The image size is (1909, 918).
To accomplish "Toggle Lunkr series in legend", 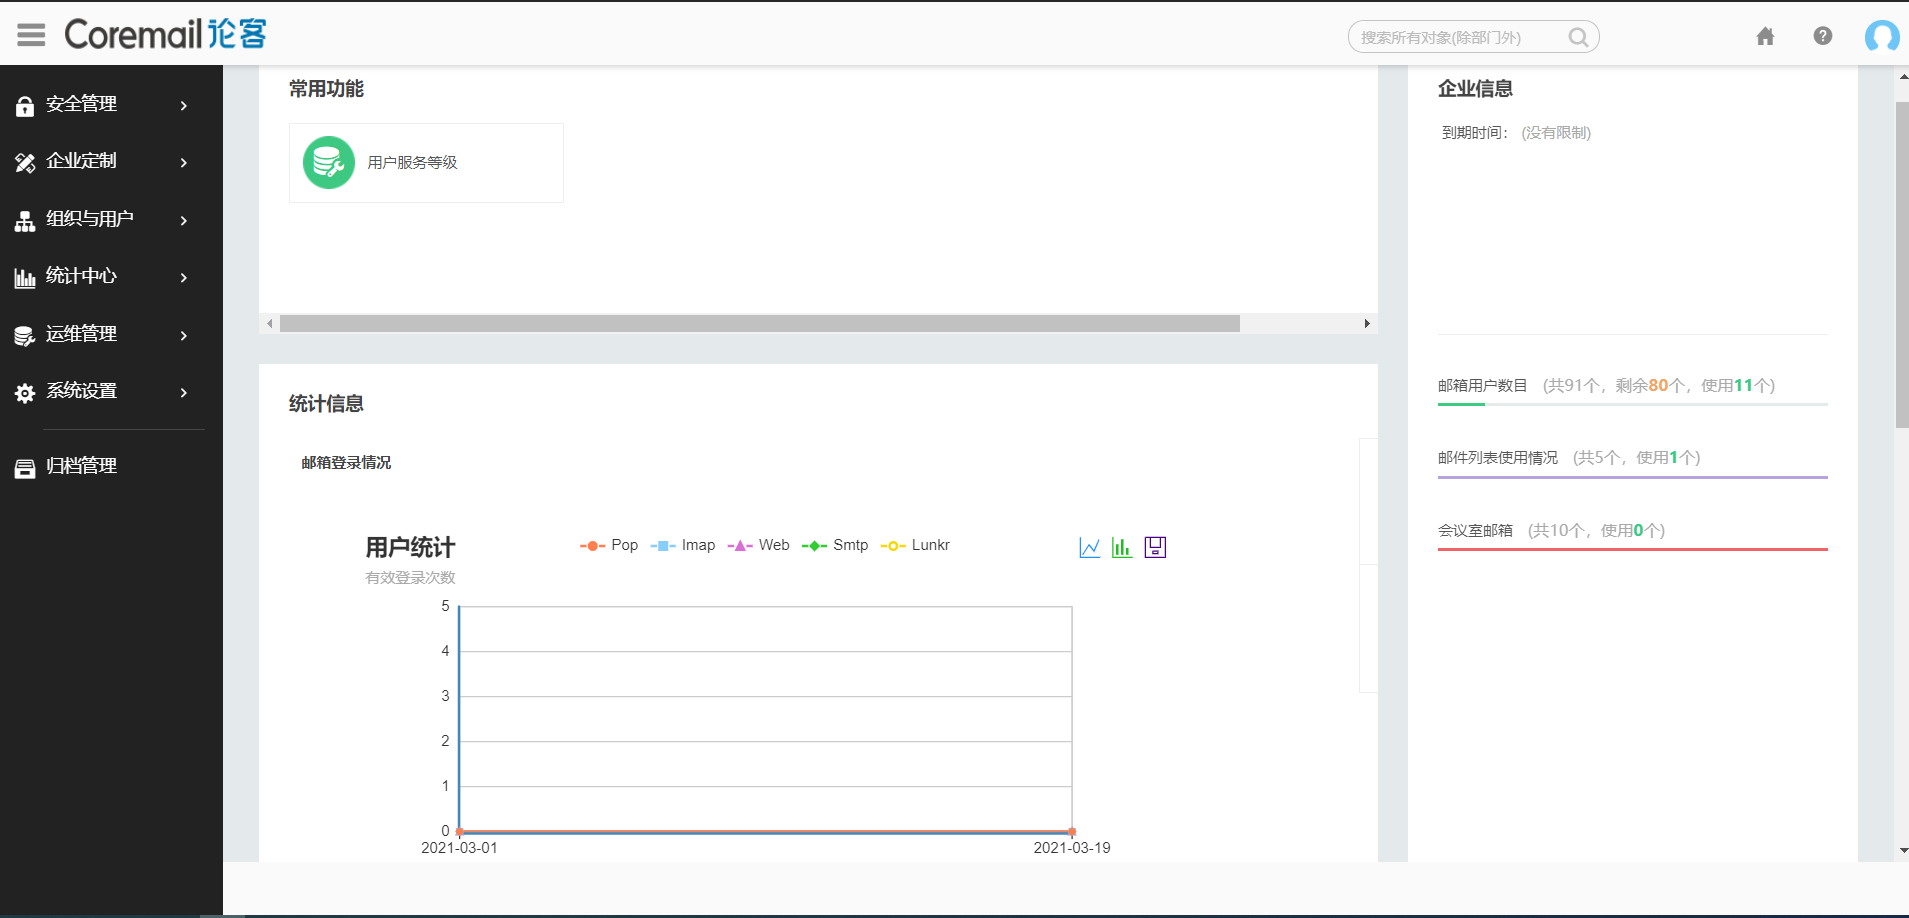I will tap(915, 545).
